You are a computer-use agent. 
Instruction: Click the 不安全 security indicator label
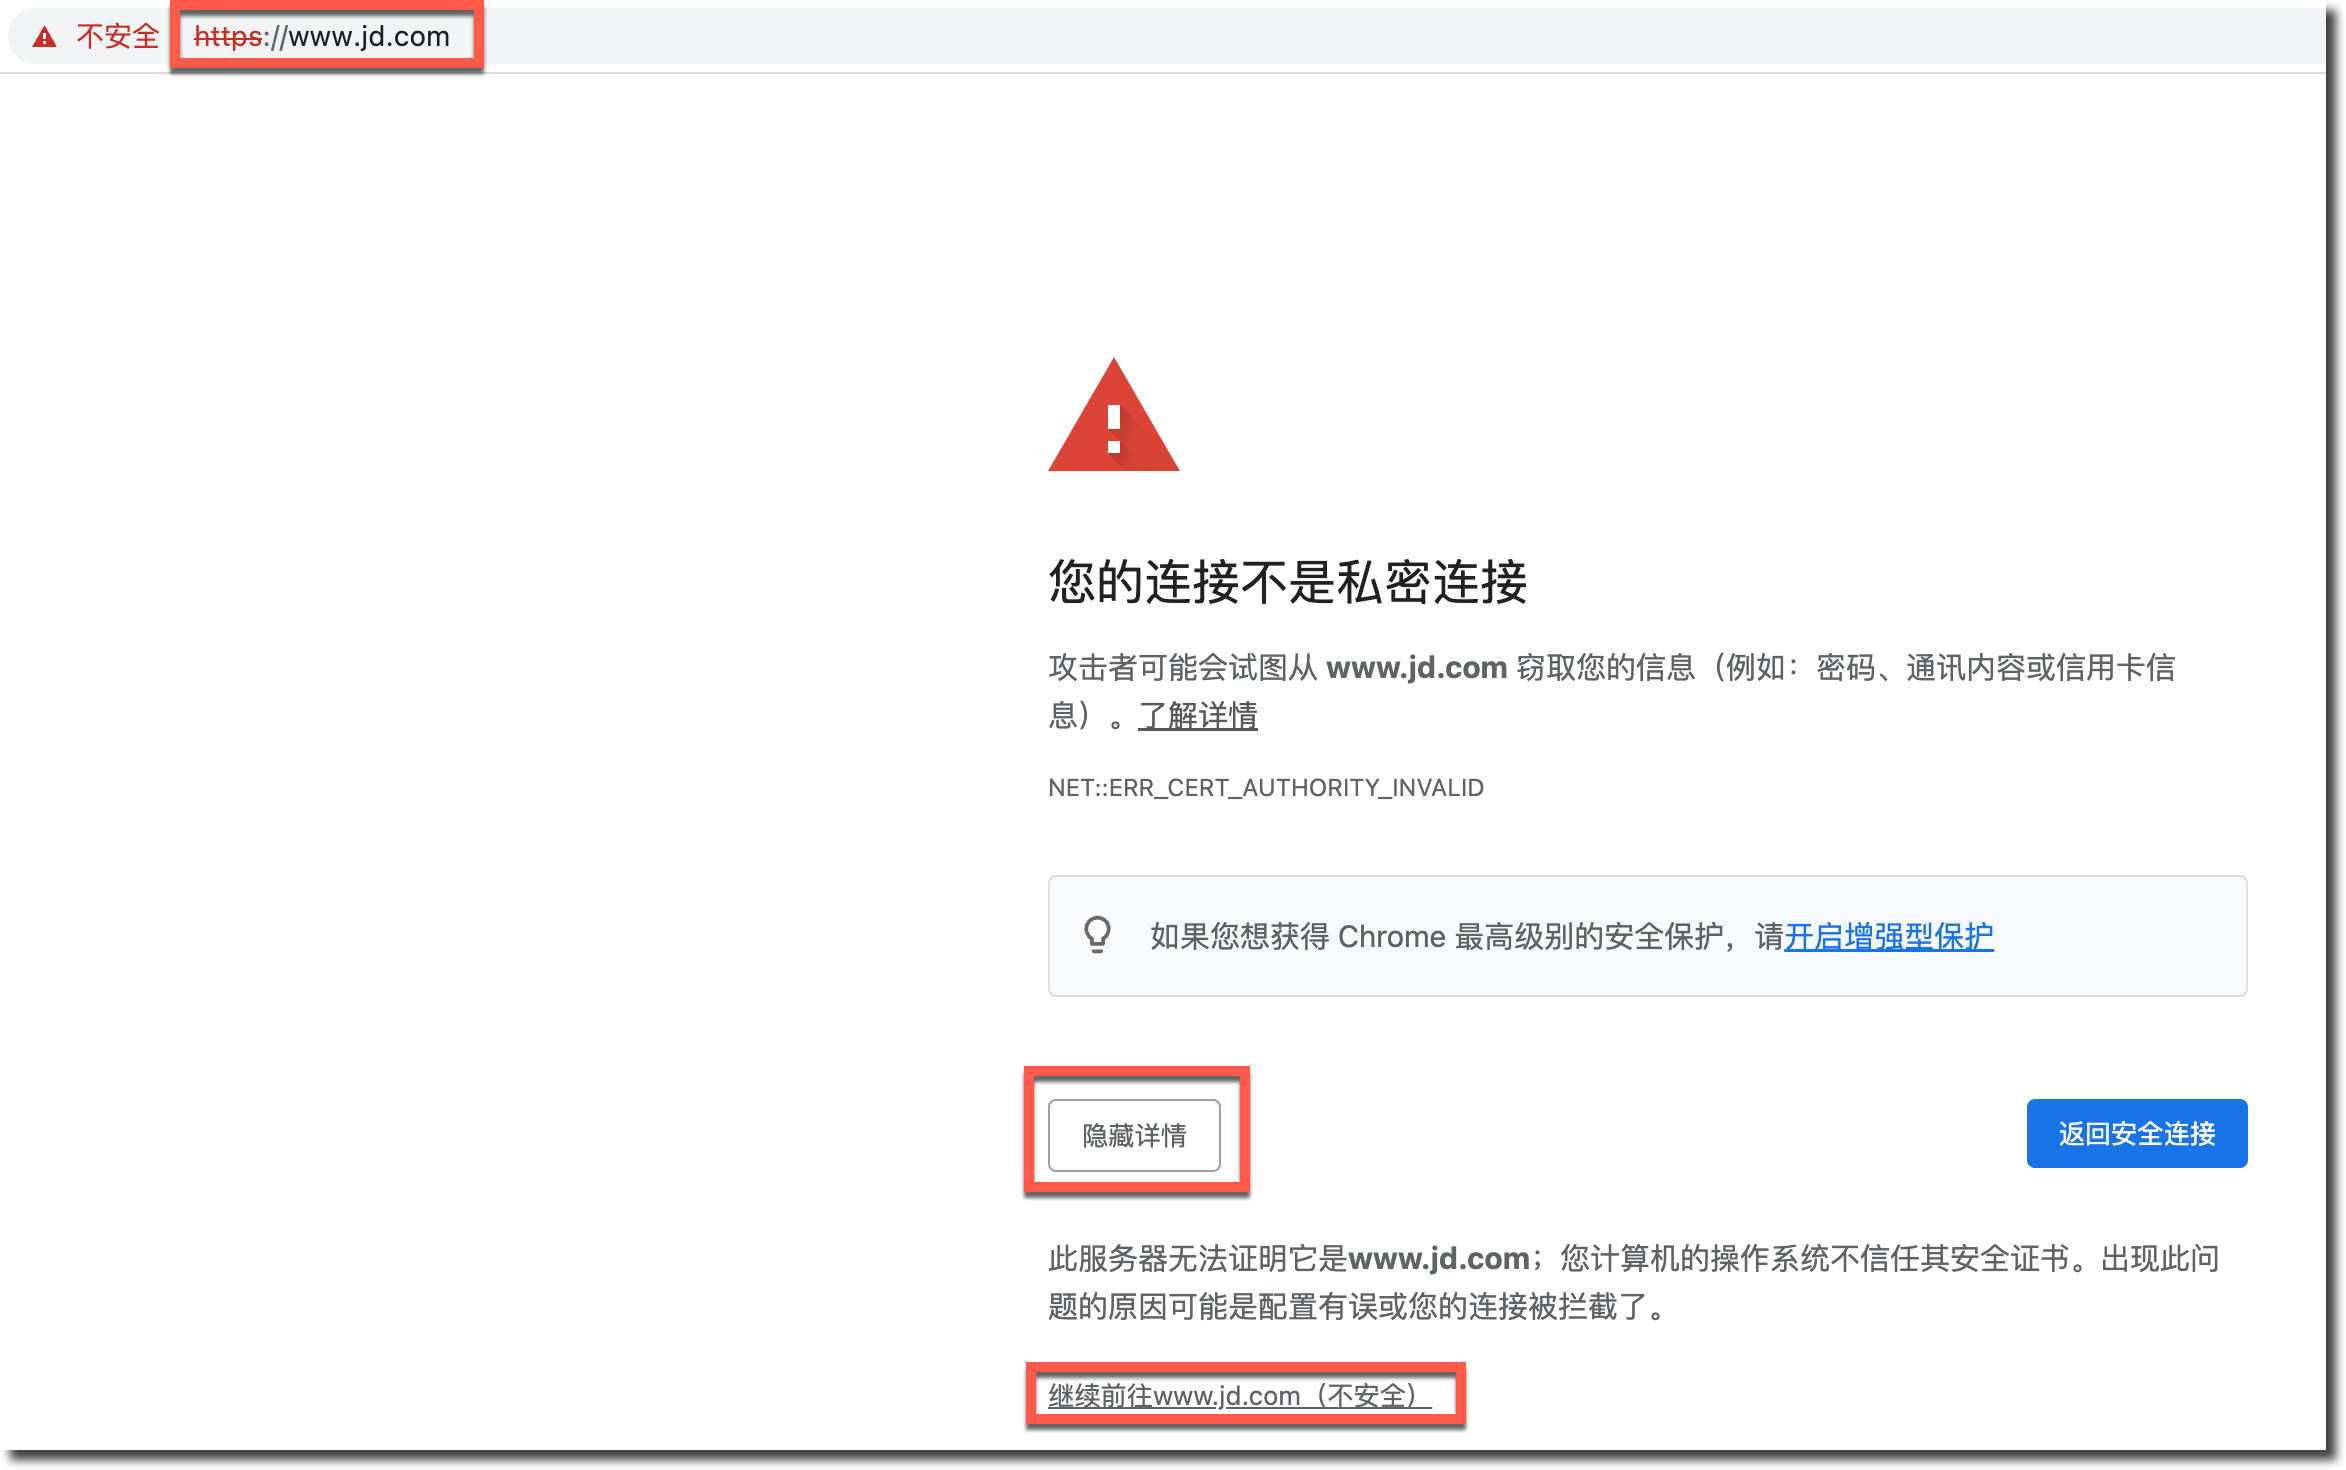[117, 37]
